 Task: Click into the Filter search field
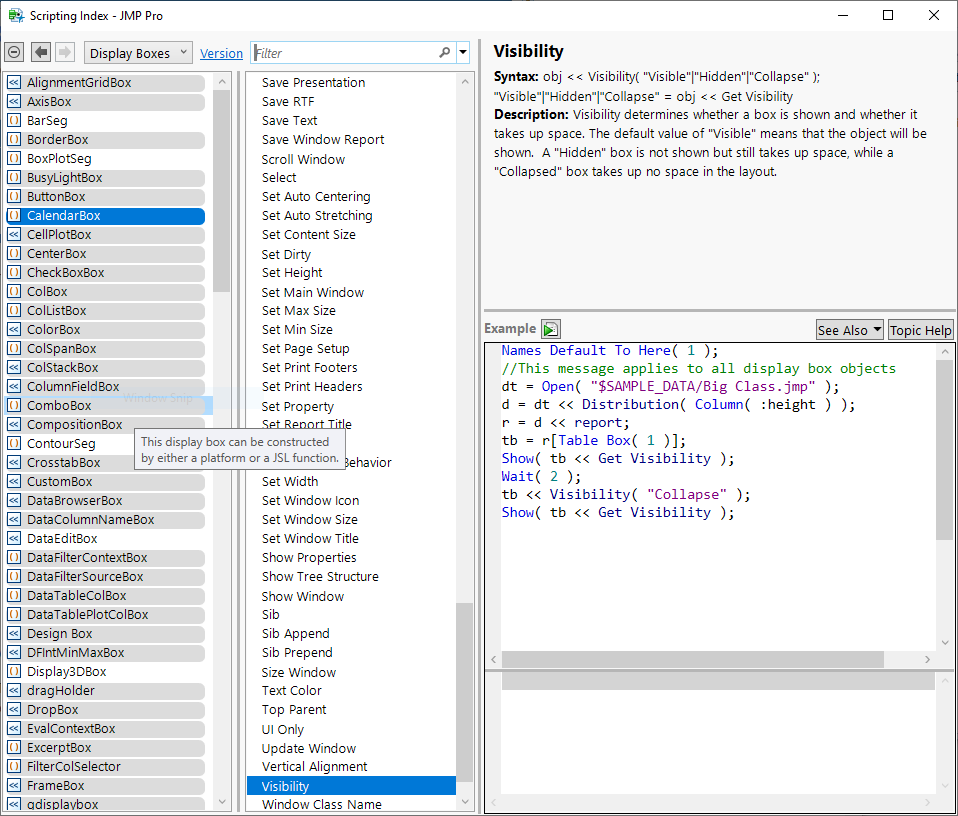(x=345, y=53)
